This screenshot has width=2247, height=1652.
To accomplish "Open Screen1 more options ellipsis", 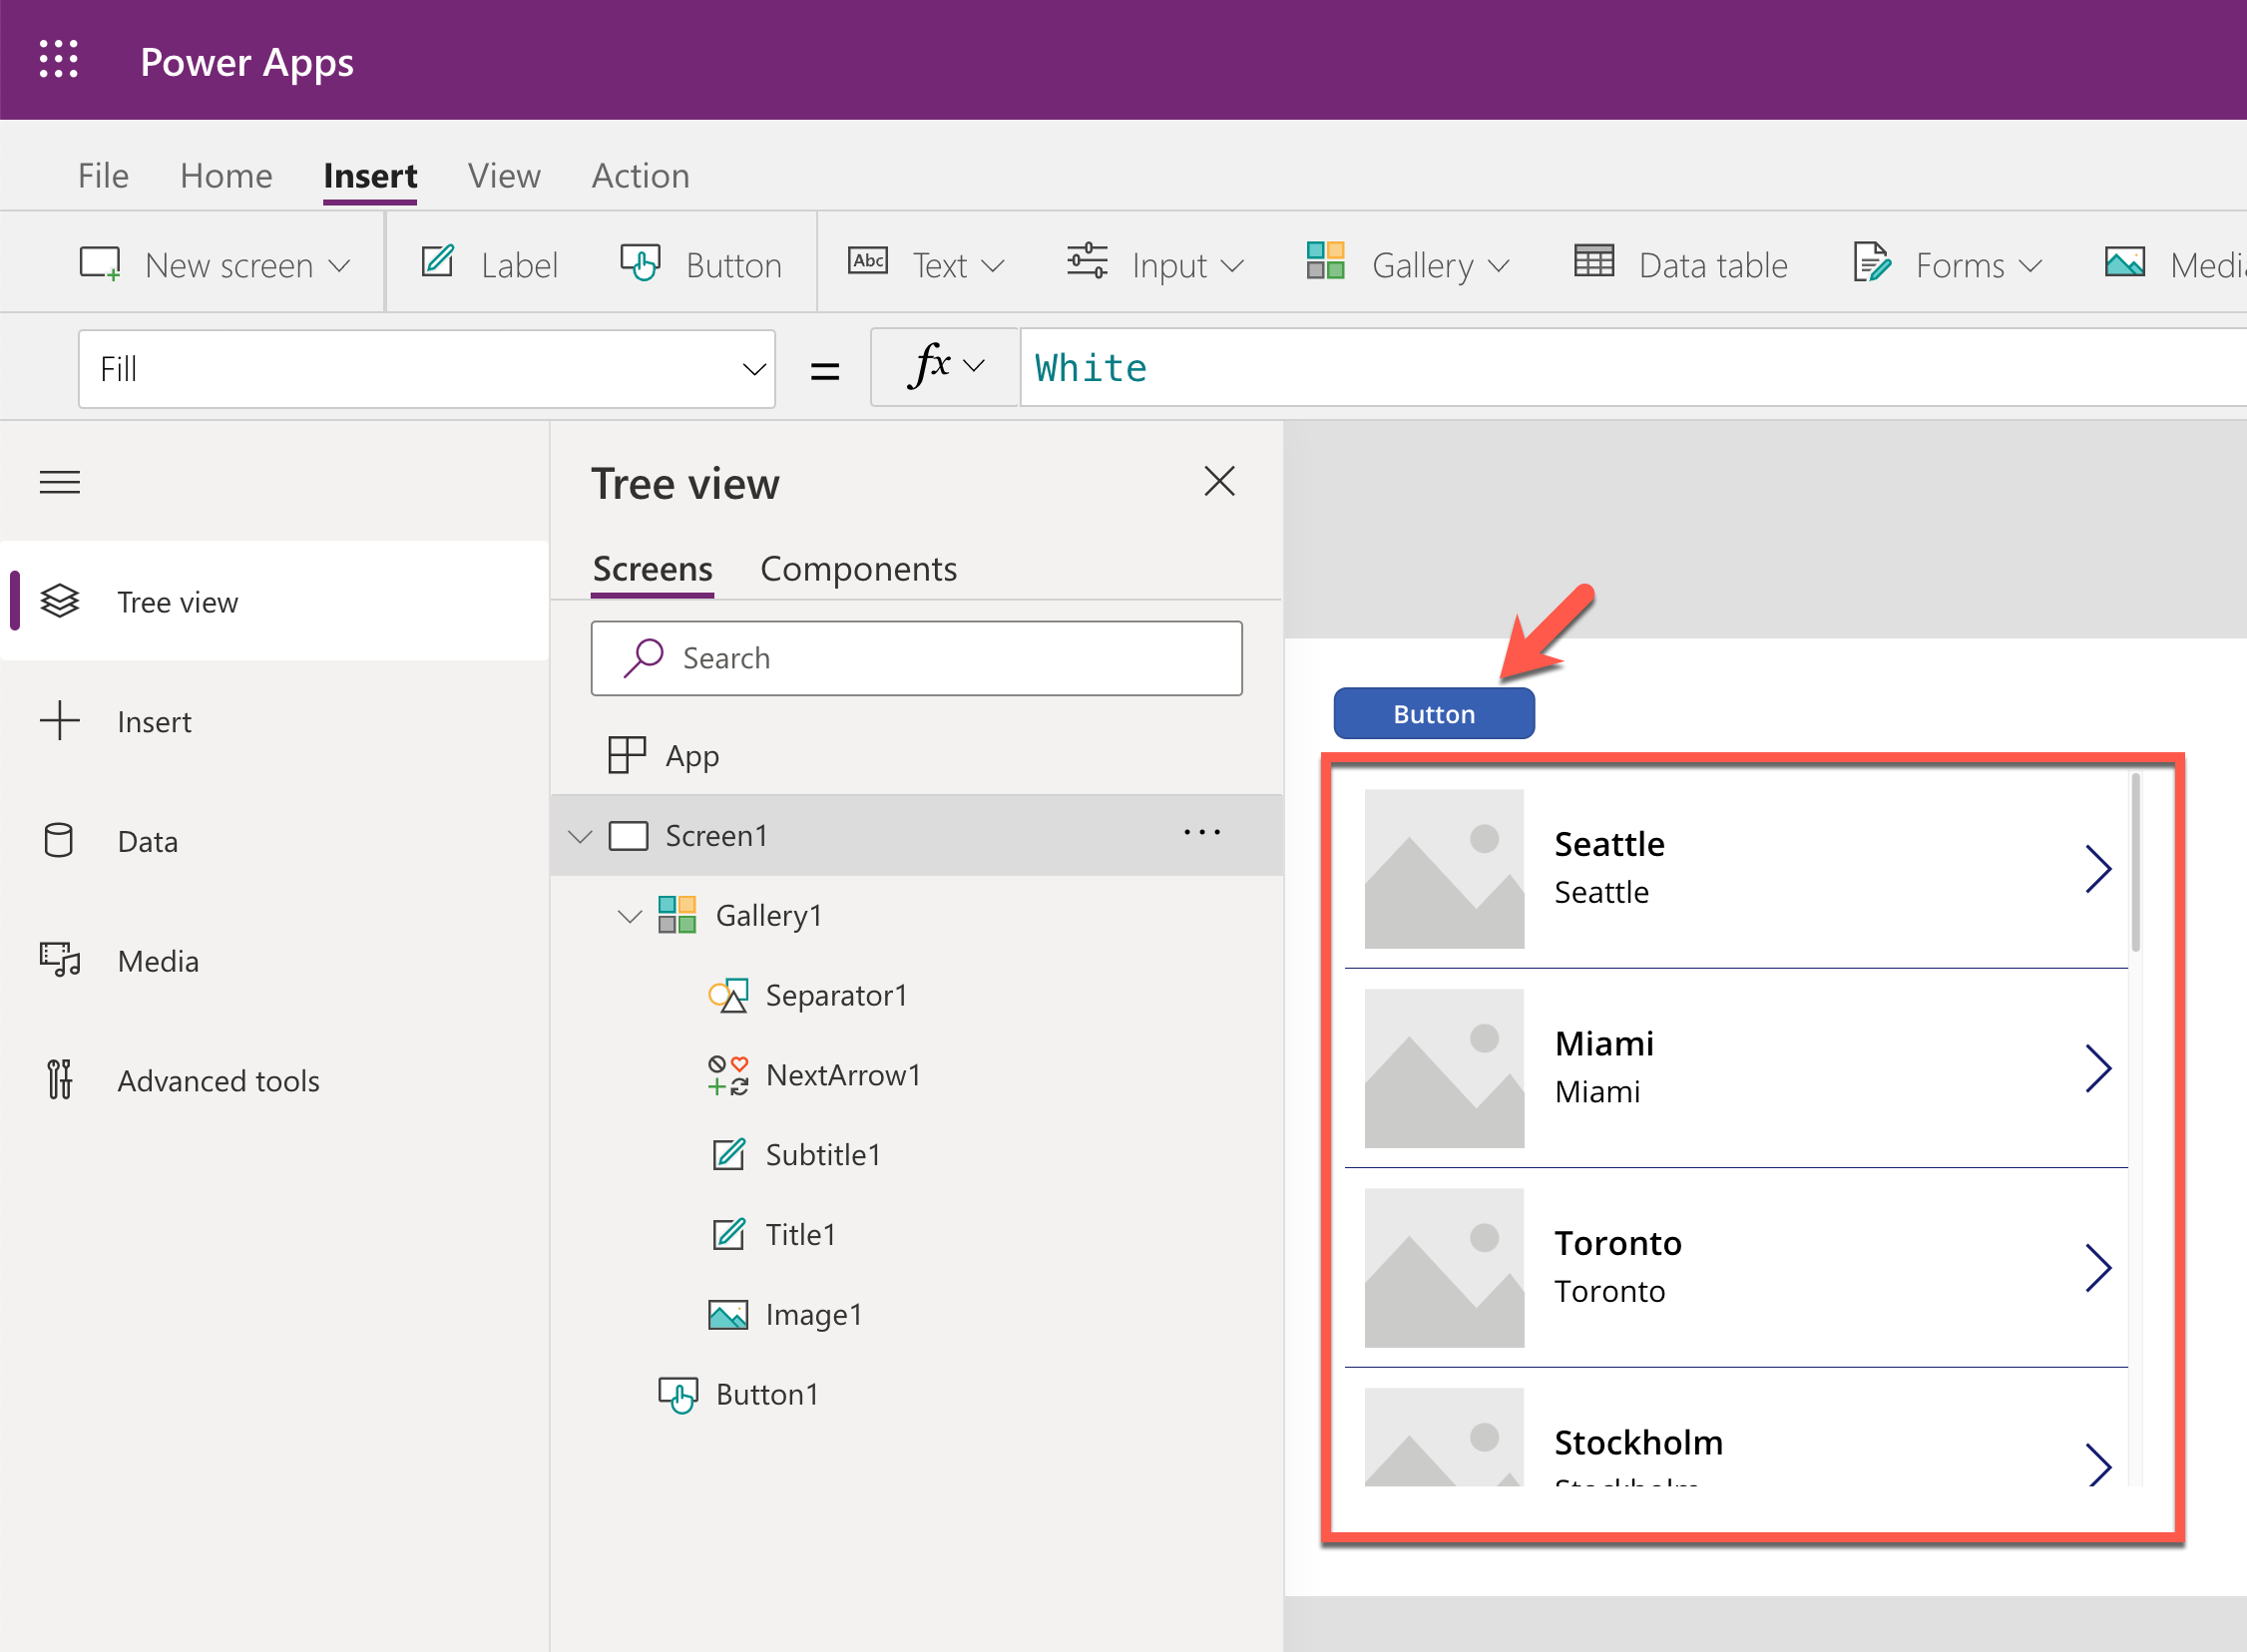I will [1202, 832].
